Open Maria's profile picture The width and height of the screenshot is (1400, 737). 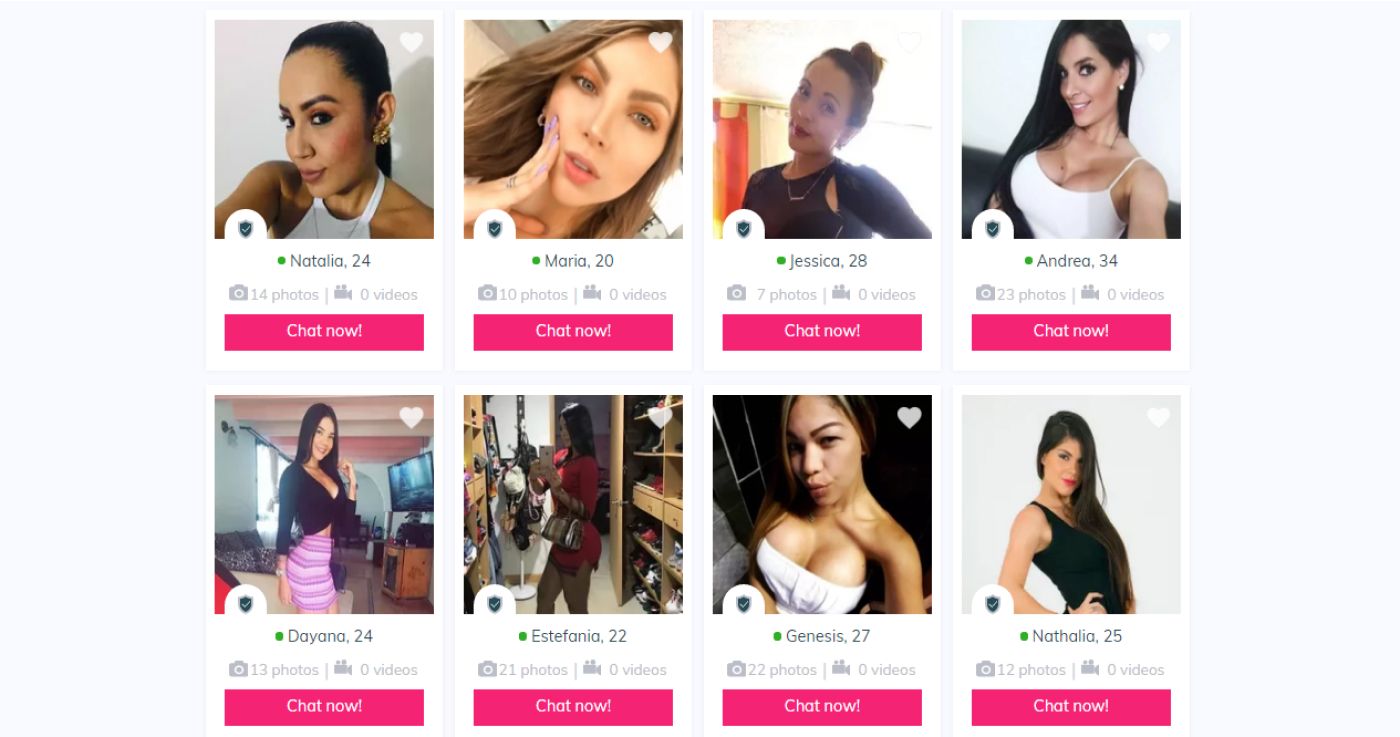(573, 129)
